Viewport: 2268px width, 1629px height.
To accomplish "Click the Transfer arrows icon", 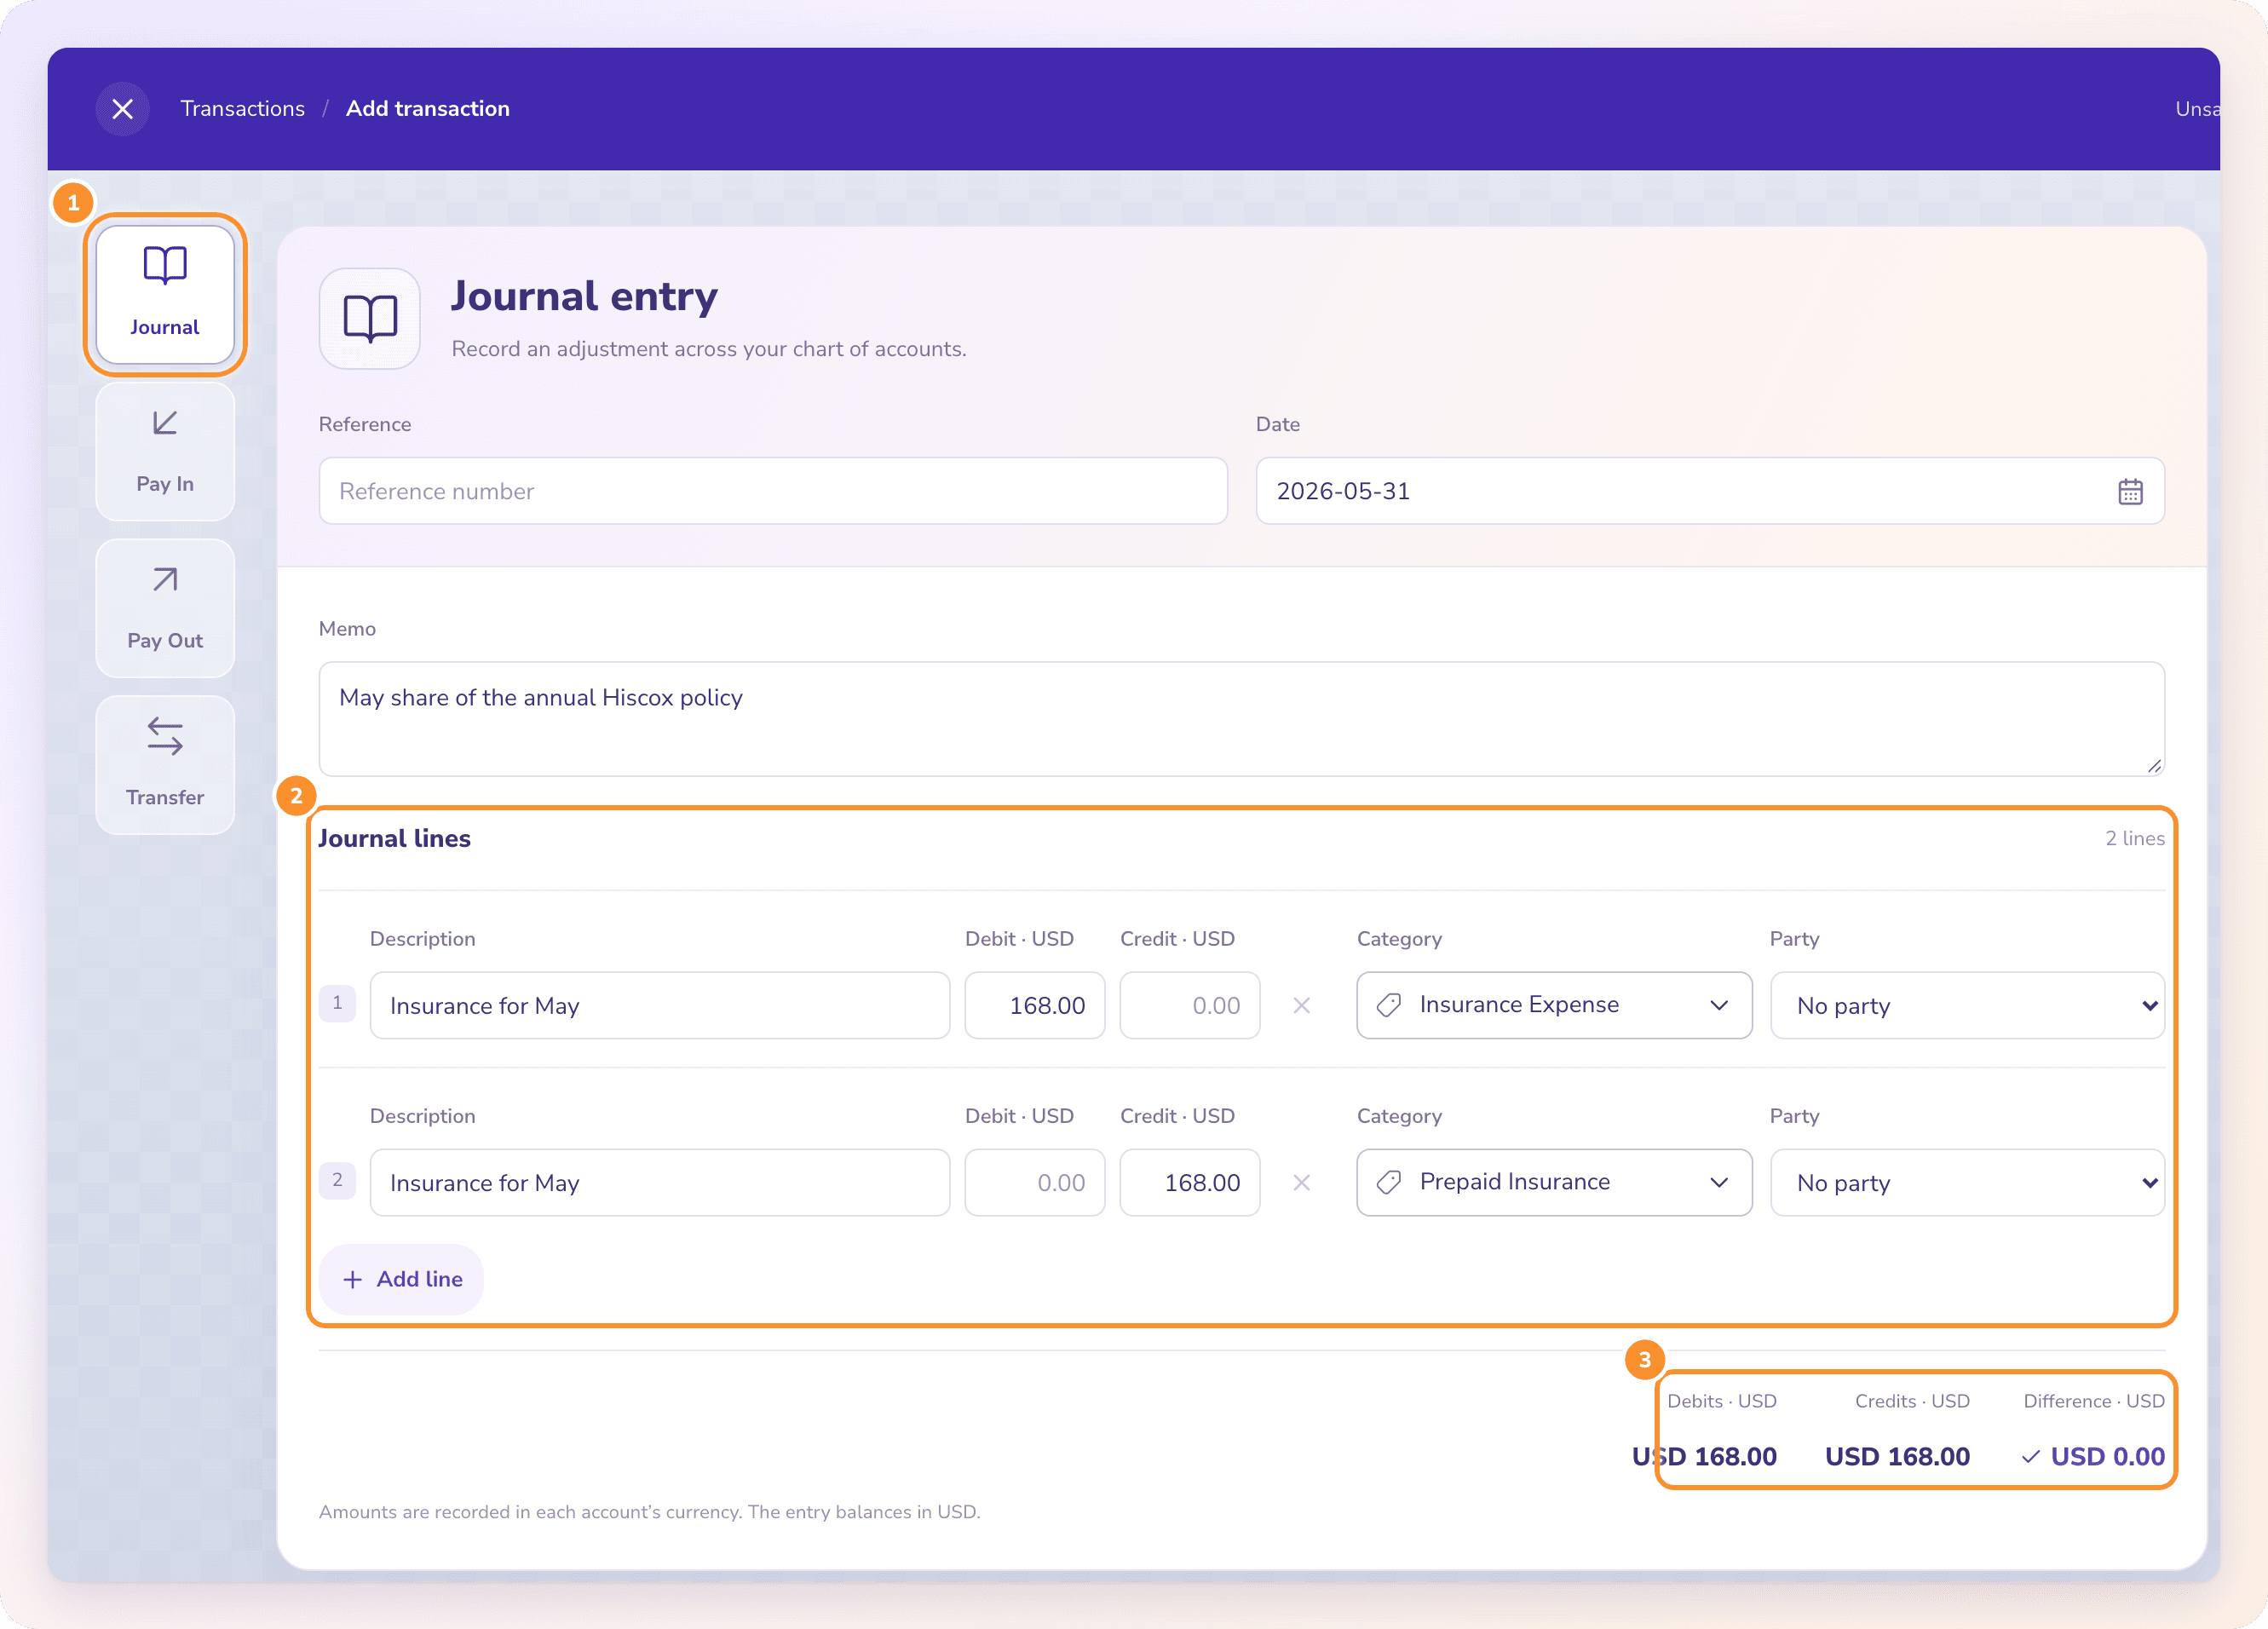I will pyautogui.click(x=165, y=736).
